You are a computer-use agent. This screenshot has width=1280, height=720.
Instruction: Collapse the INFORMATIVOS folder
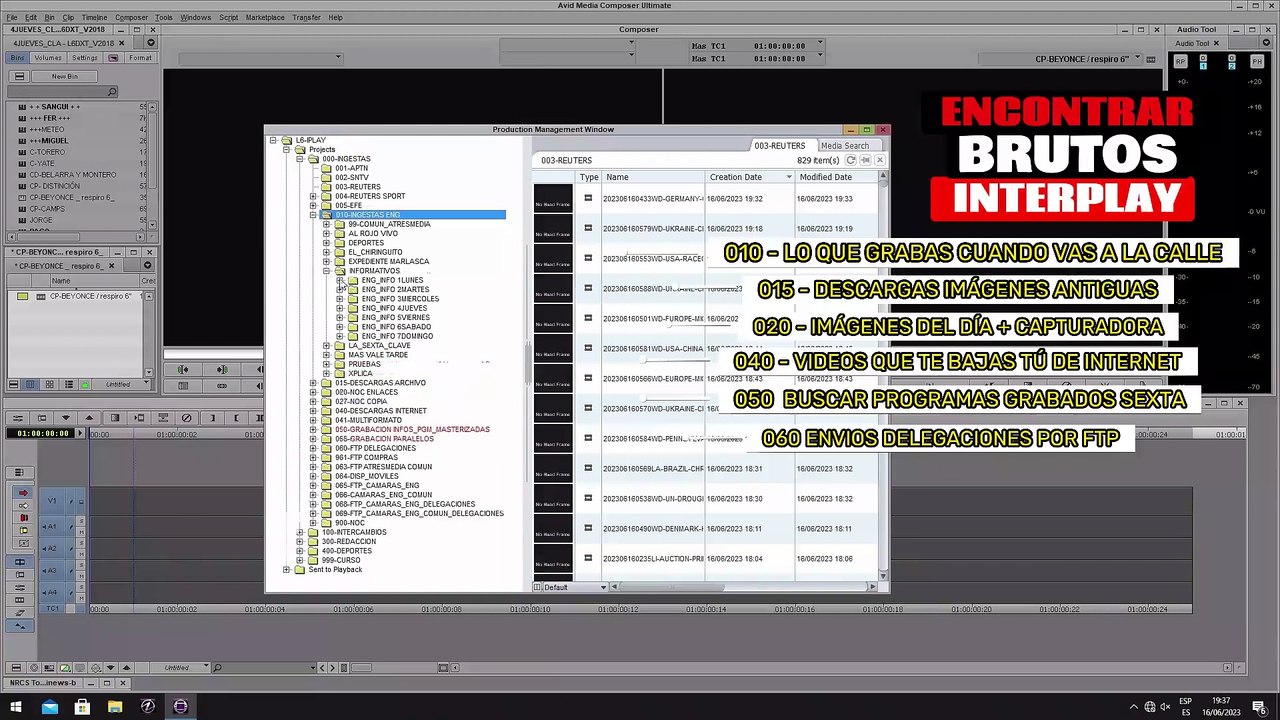coord(326,271)
